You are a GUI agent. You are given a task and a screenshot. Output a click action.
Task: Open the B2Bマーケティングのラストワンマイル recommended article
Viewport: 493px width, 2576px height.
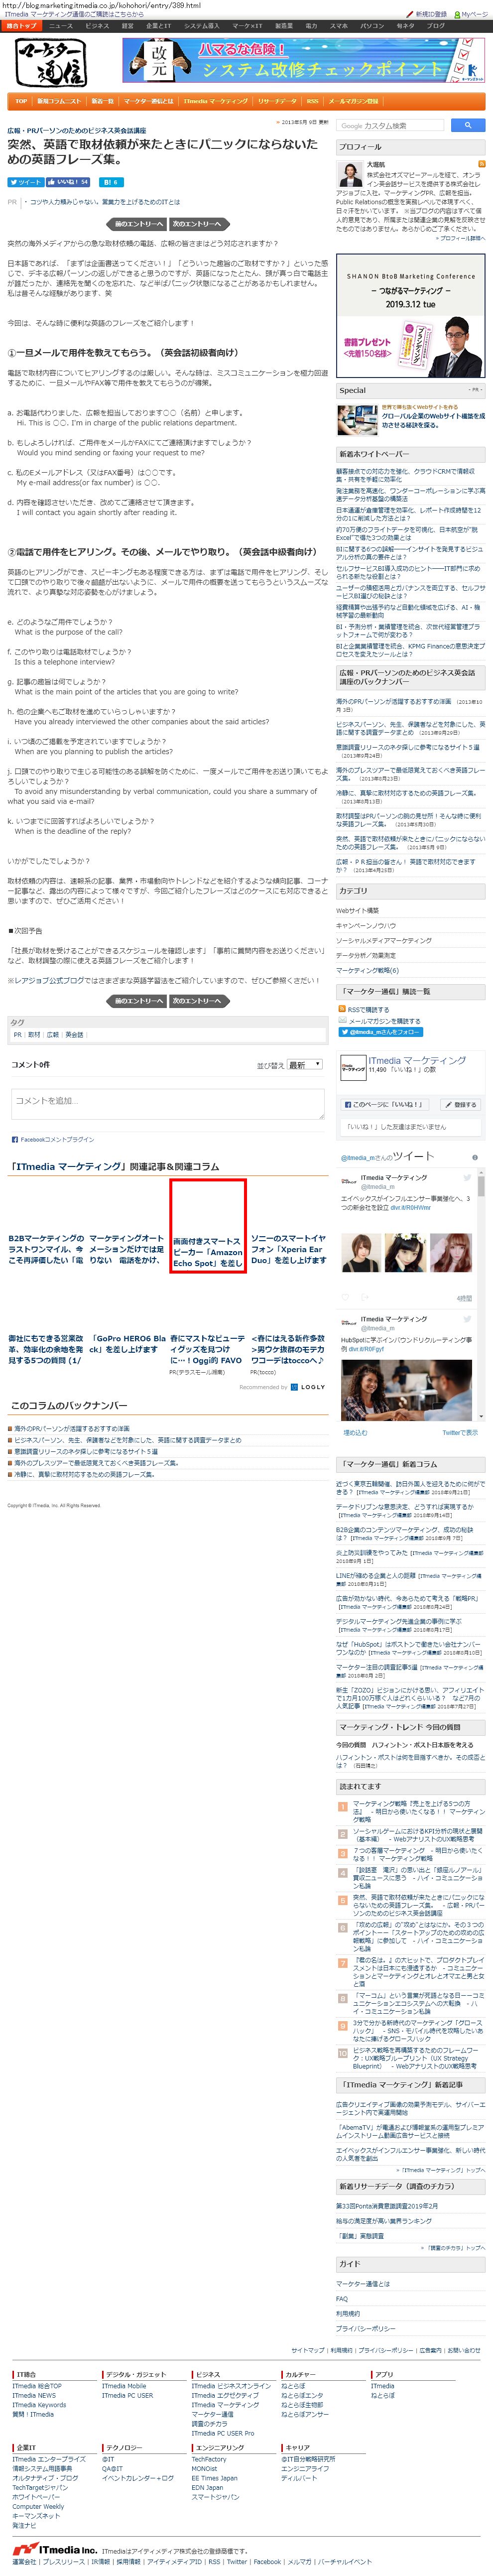tap(46, 1249)
